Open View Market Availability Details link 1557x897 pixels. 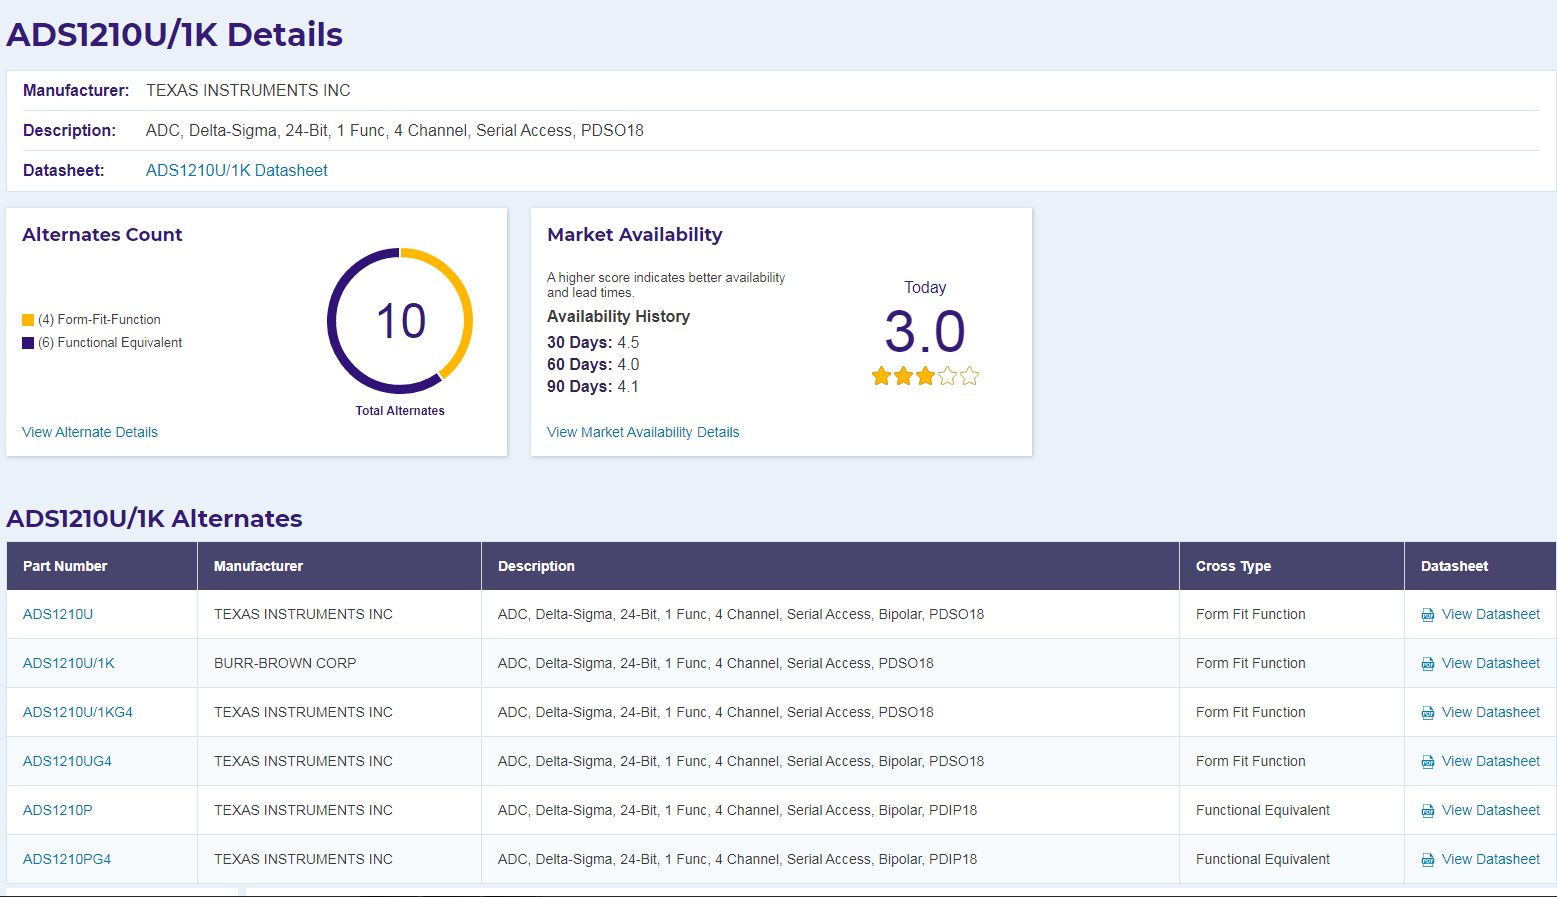point(643,432)
